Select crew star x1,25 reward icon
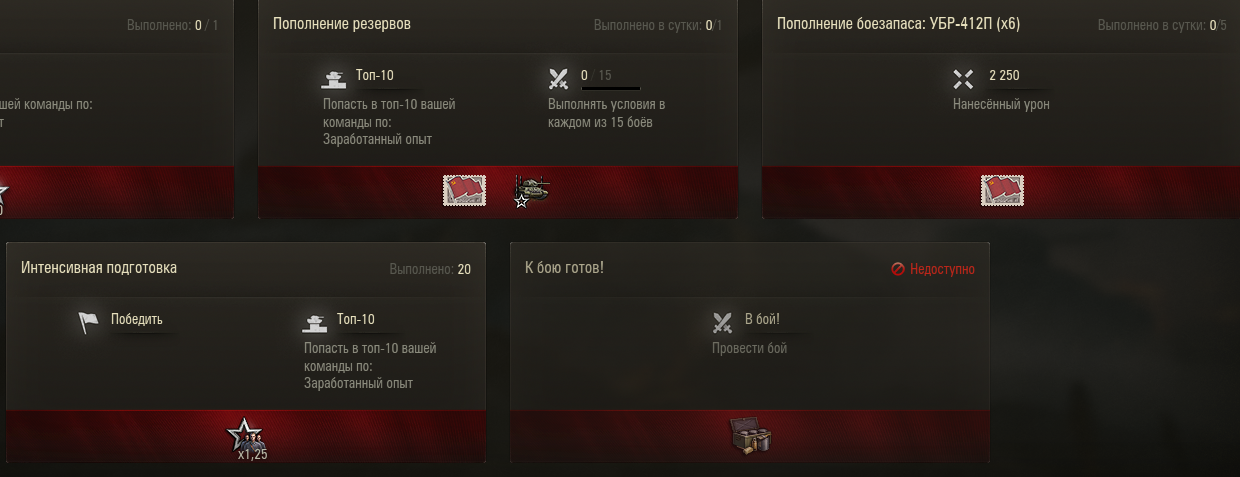The width and height of the screenshot is (1240, 477). pyautogui.click(x=246, y=438)
